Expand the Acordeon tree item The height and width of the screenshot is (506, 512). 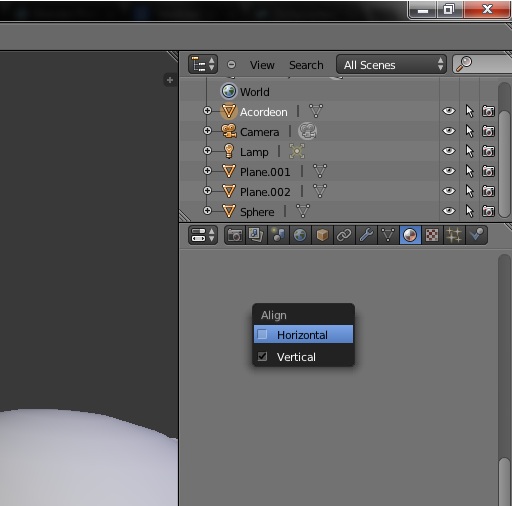coord(207,111)
